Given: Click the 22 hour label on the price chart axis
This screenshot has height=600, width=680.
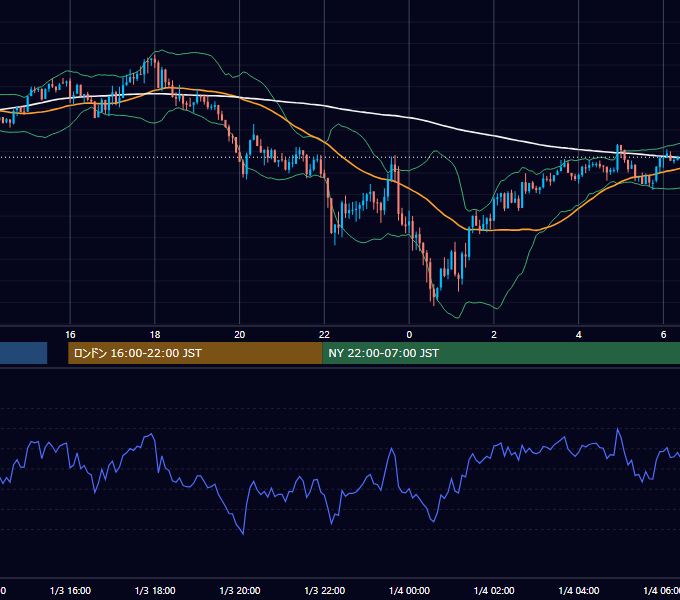Looking at the screenshot, I should click(324, 335).
